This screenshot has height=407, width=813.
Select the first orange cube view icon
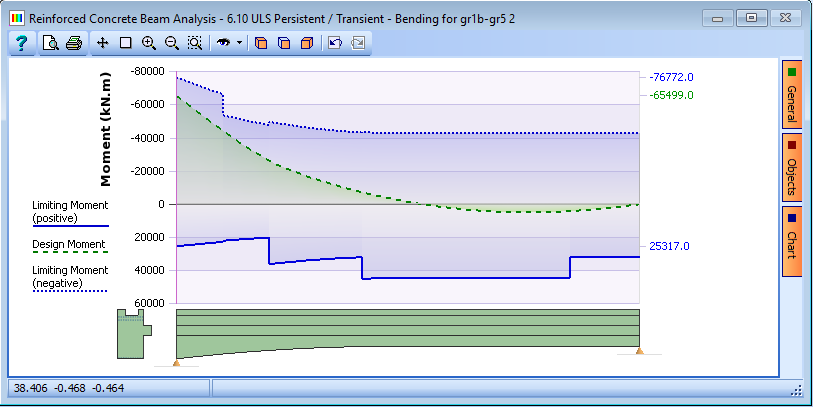pyautogui.click(x=261, y=43)
